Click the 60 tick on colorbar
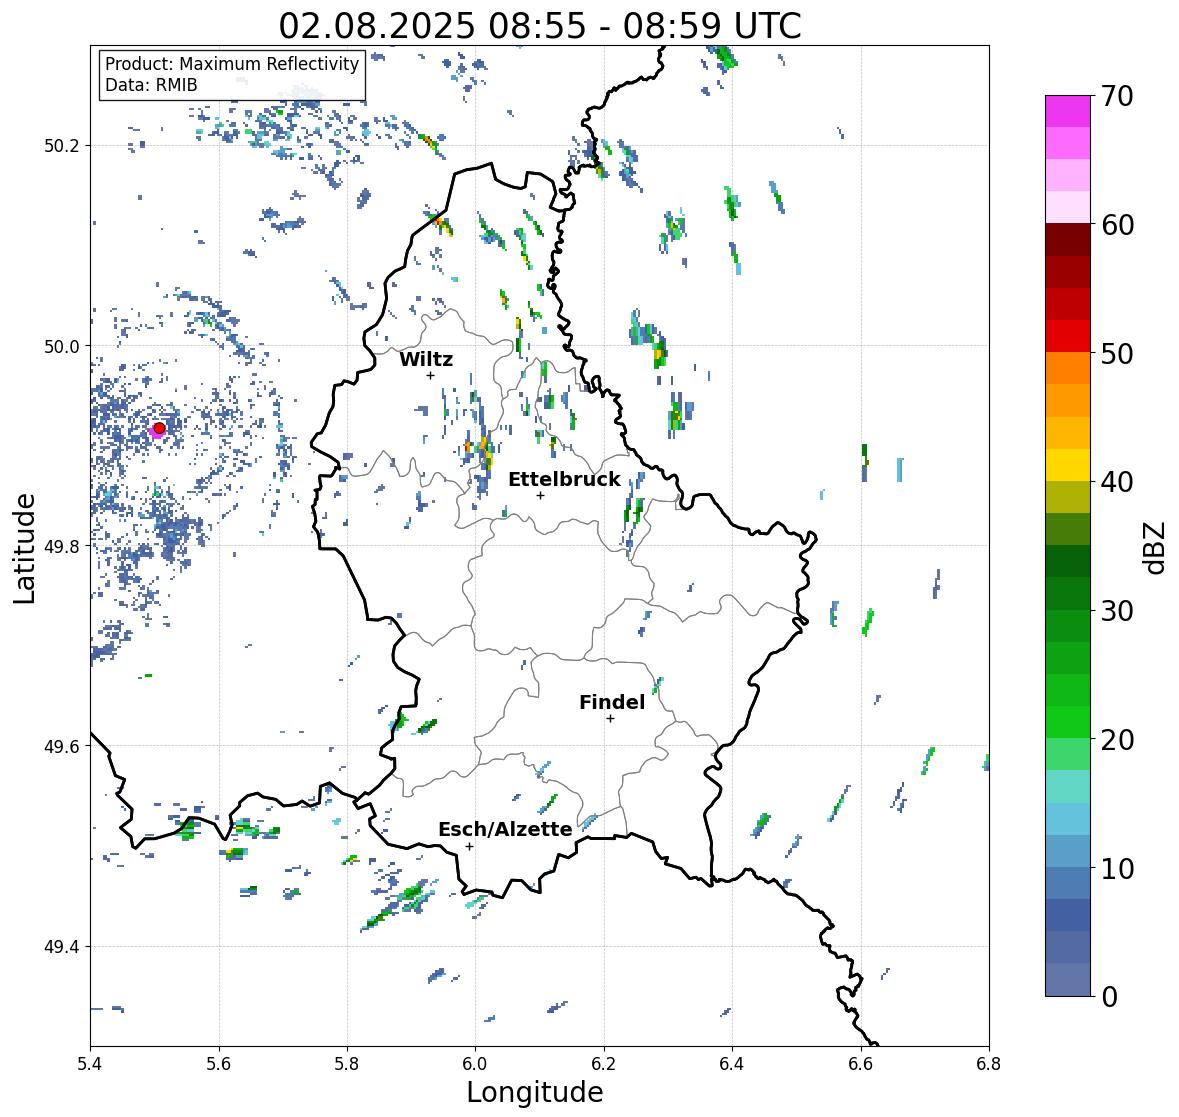1179x1117 pixels. 1117,225
